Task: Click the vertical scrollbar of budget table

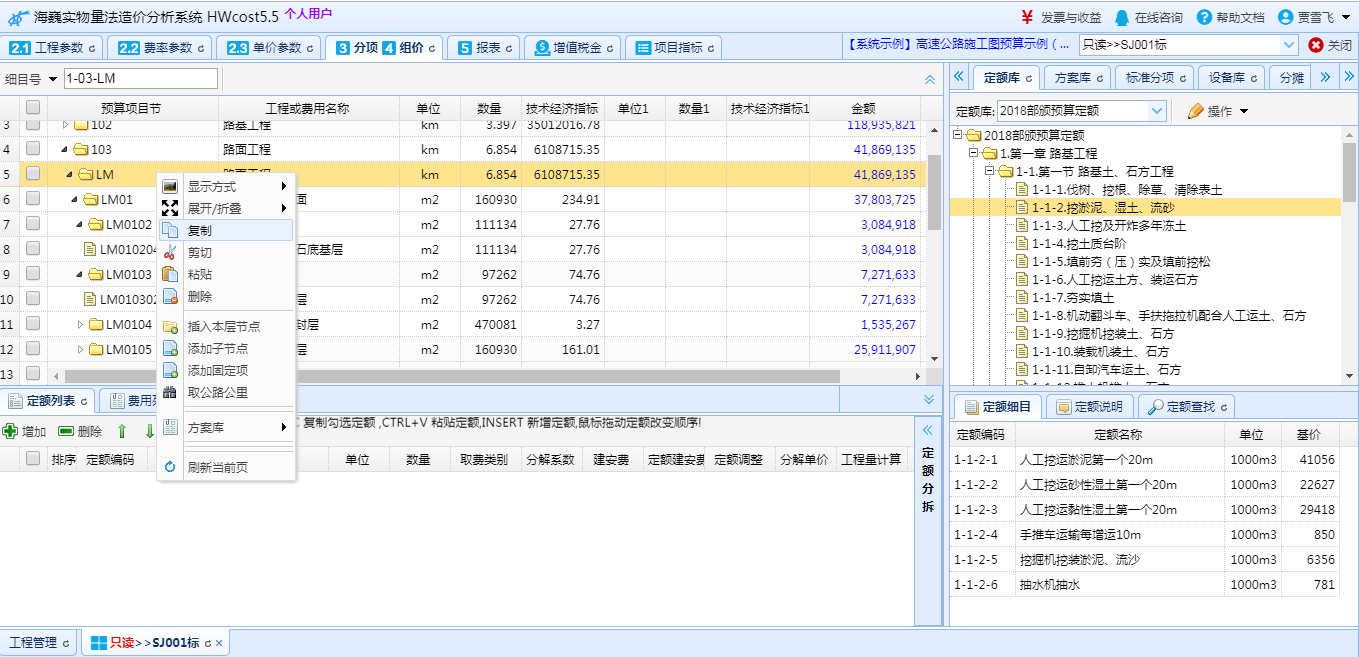Action: coord(935,192)
